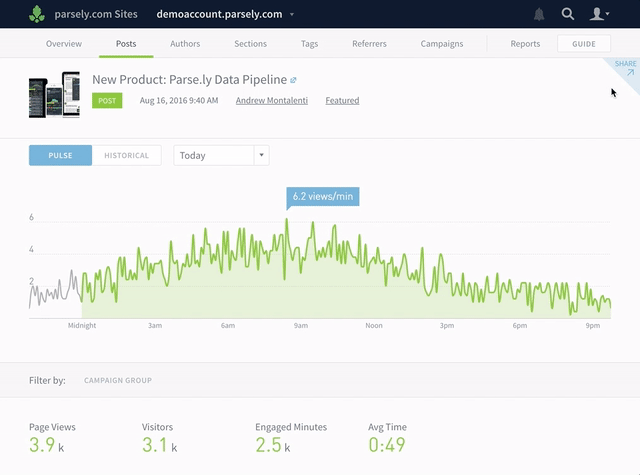Open author Andrew Montalenti link
The width and height of the screenshot is (640, 475).
click(273, 100)
